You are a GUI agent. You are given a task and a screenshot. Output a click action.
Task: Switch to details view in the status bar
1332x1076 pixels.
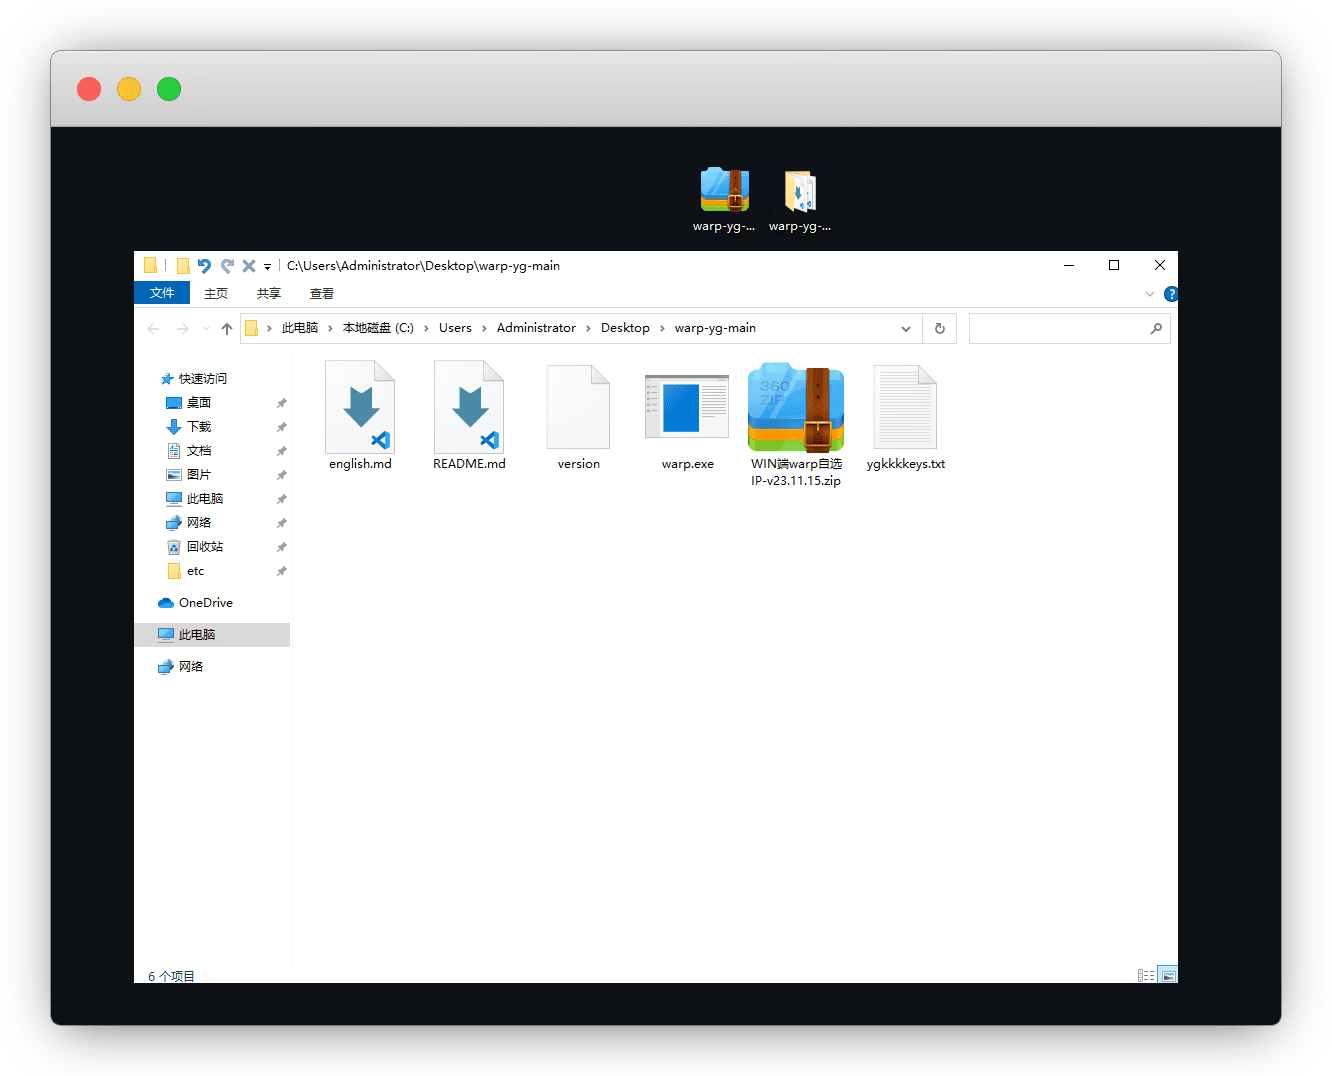[x=1146, y=975]
